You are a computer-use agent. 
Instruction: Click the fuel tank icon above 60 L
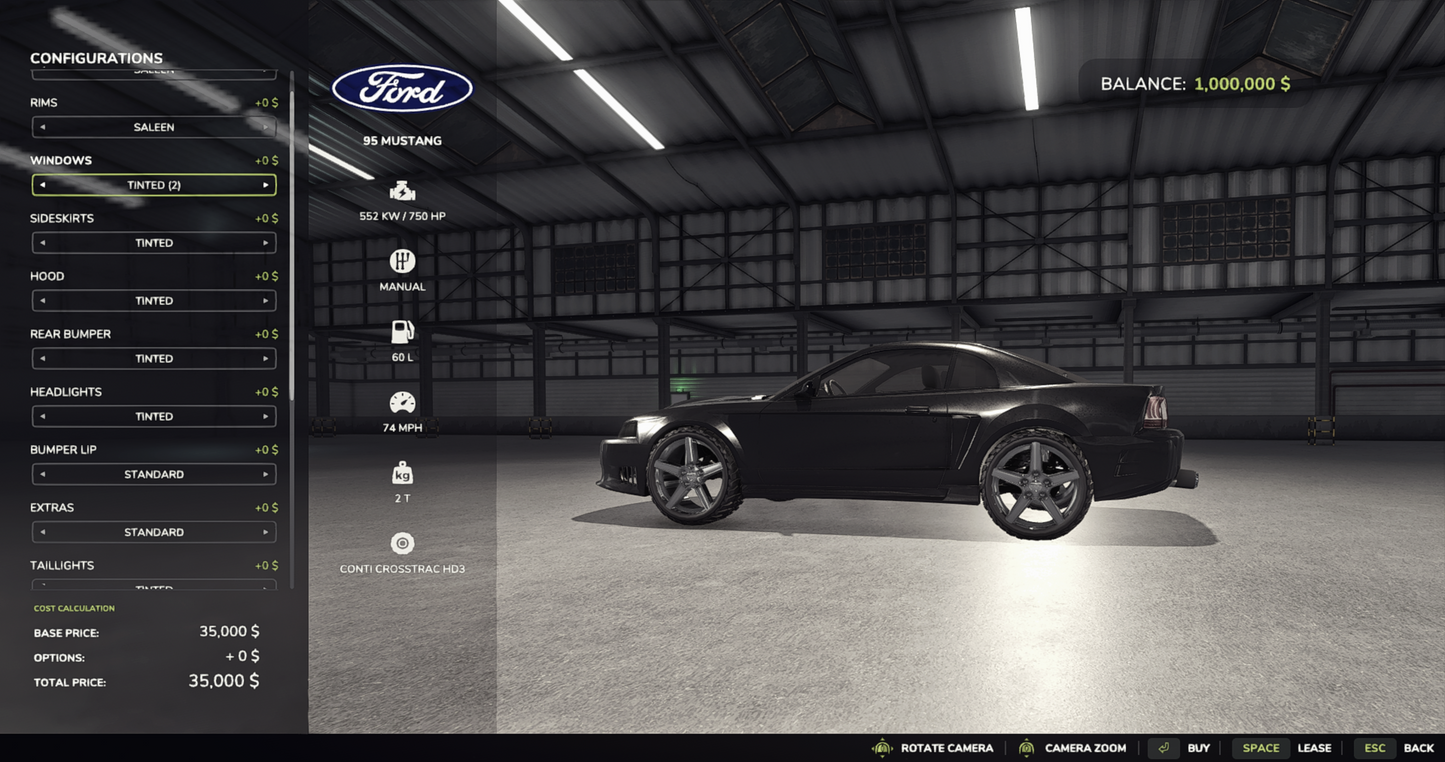(402, 331)
